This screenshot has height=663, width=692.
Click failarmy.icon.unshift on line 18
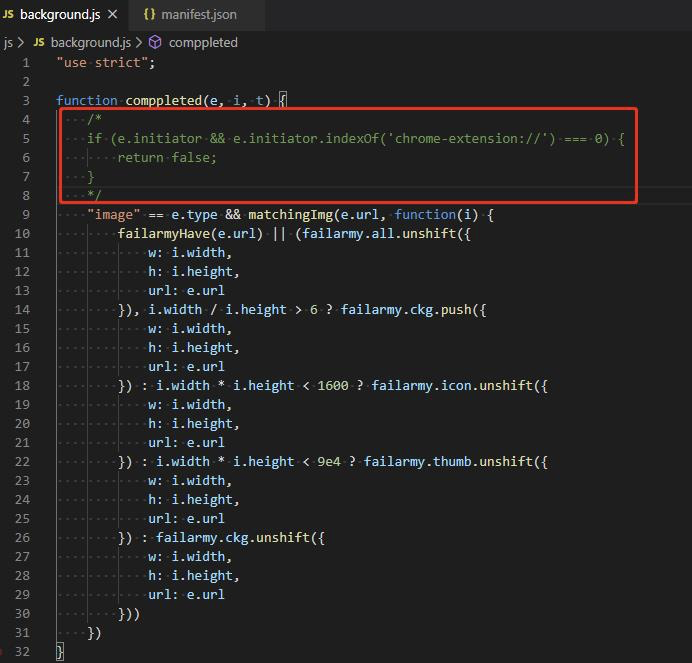(452, 385)
